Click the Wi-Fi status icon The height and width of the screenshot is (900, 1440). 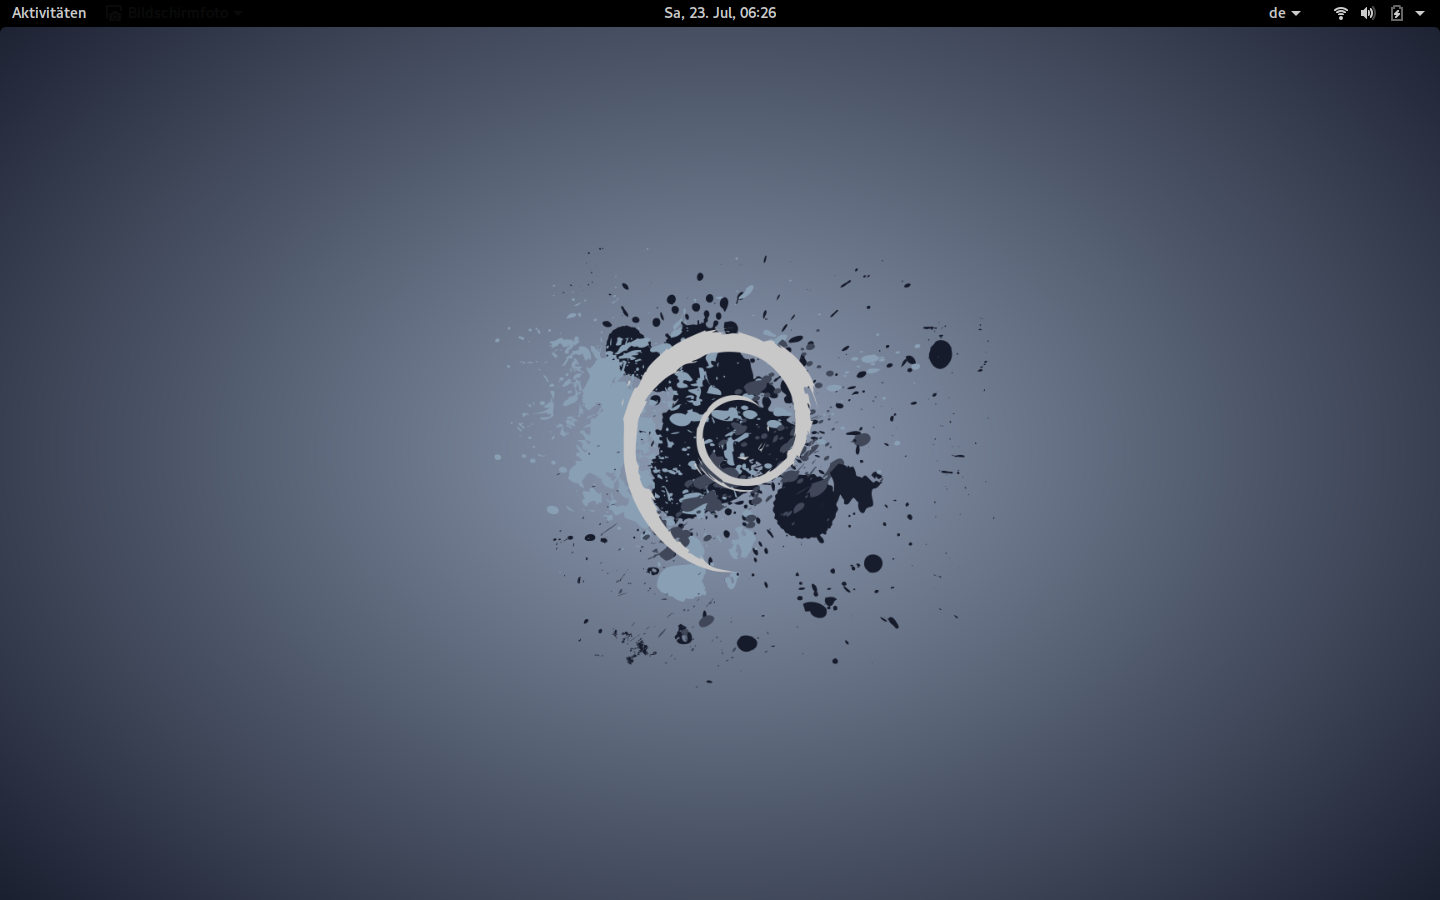point(1341,13)
